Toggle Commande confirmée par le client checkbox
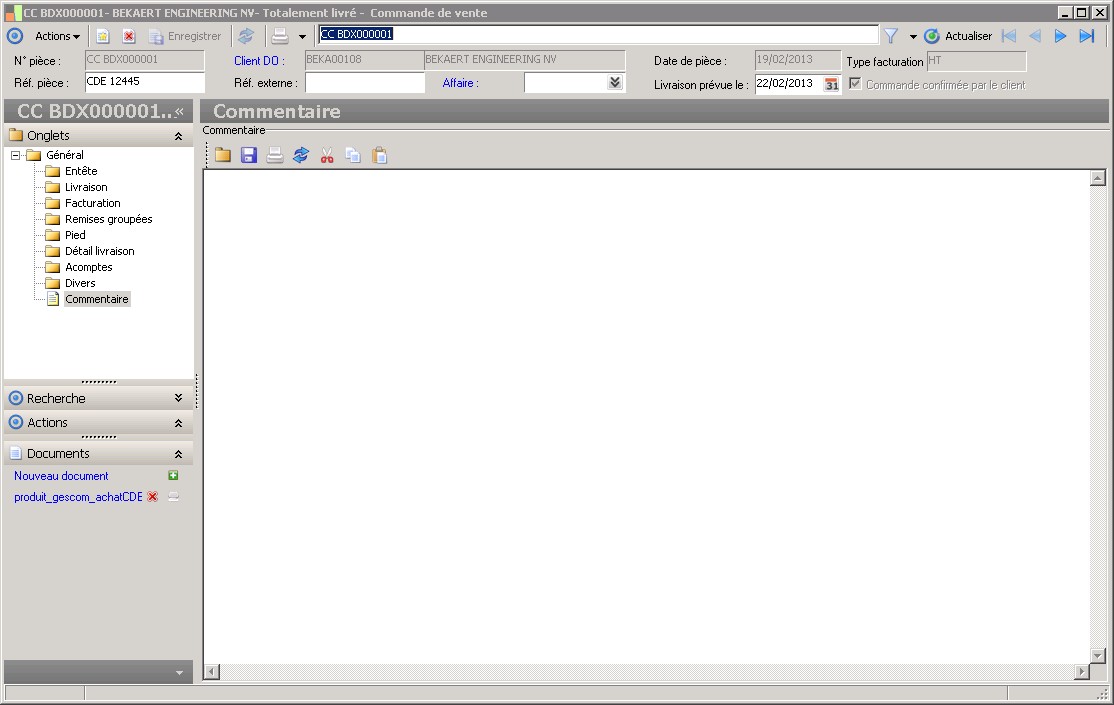1114x705 pixels. coord(855,84)
